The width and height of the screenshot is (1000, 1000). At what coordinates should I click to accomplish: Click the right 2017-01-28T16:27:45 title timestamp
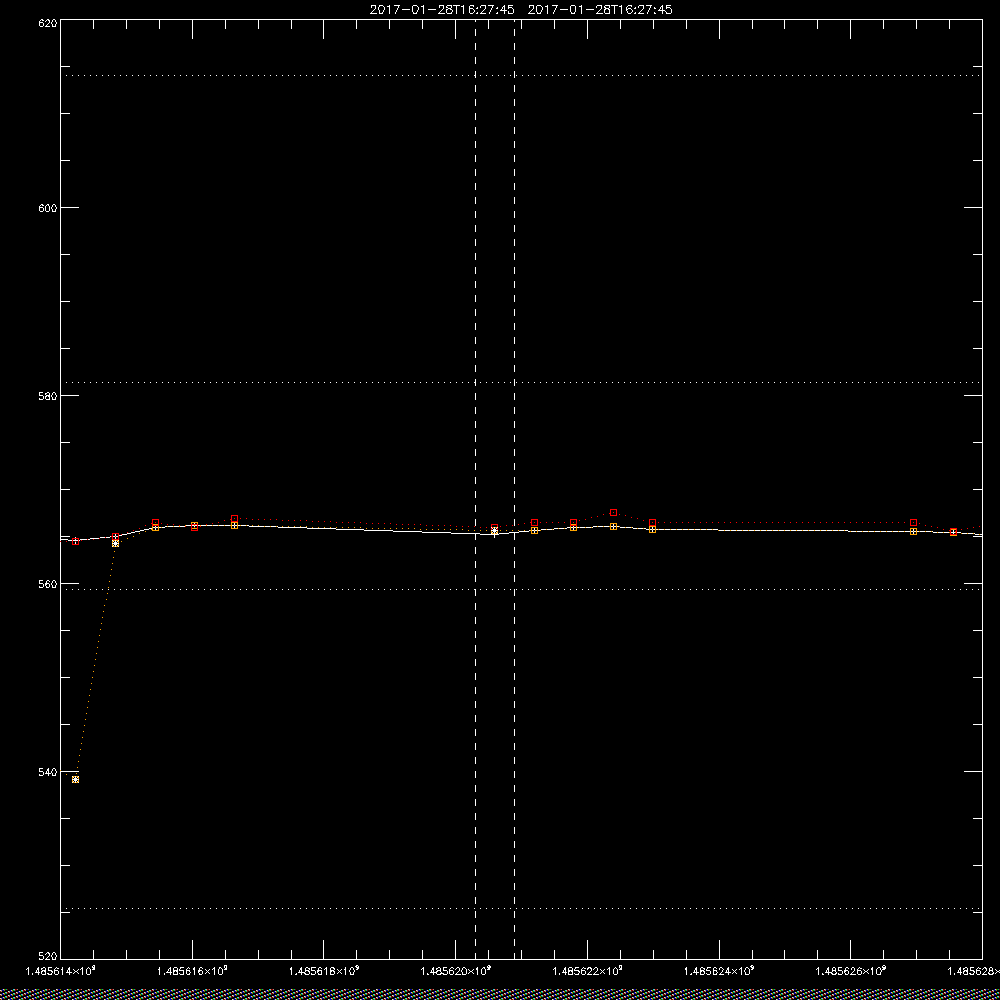[600, 10]
